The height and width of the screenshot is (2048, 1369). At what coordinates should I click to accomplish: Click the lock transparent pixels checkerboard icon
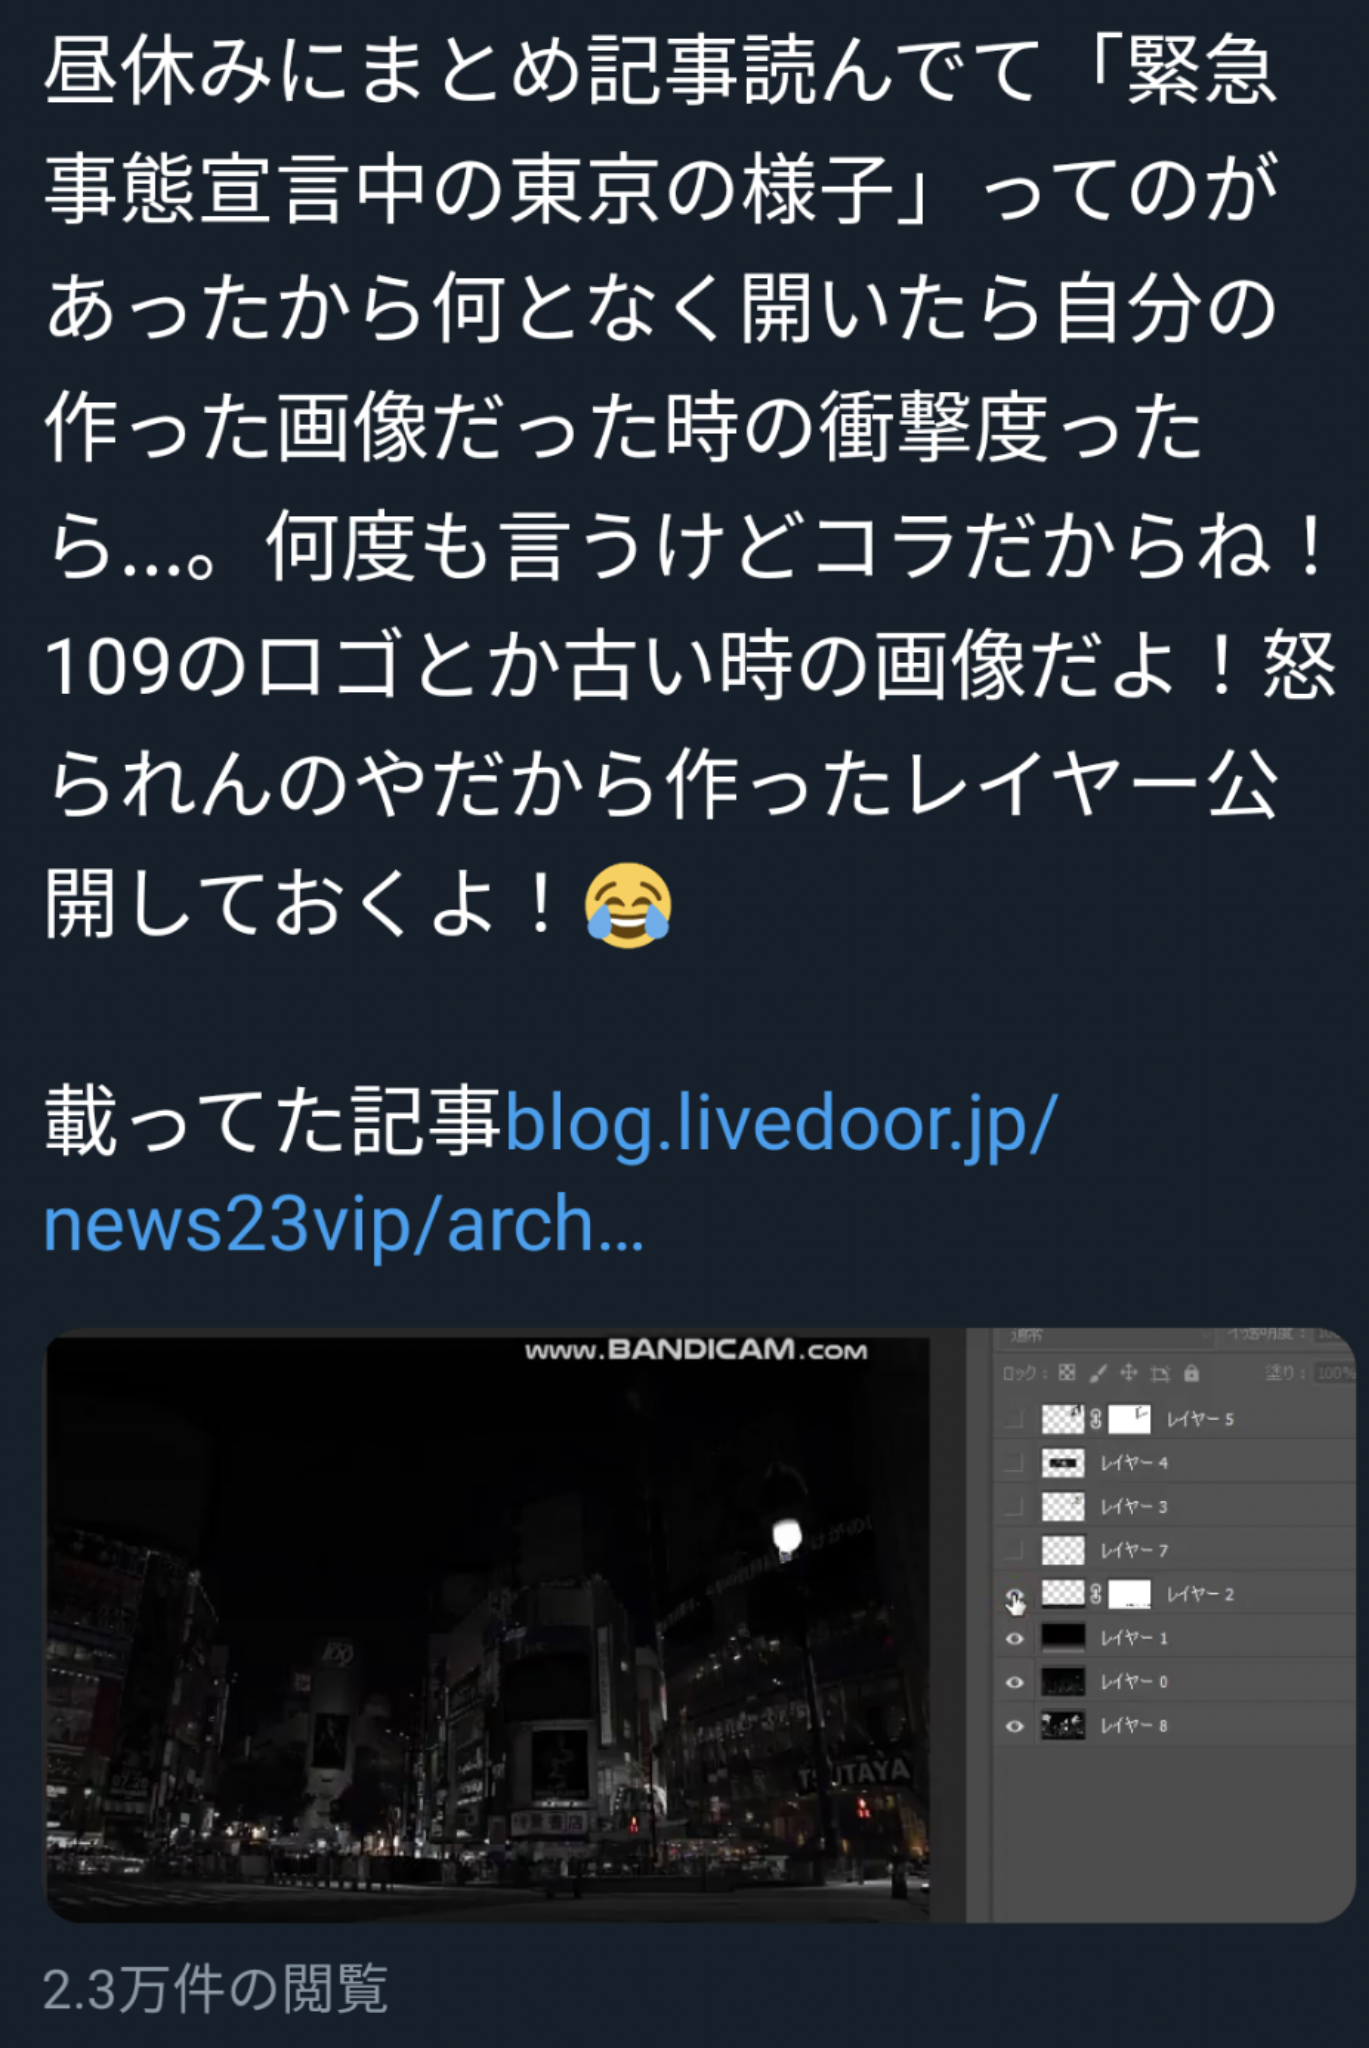1067,1373
